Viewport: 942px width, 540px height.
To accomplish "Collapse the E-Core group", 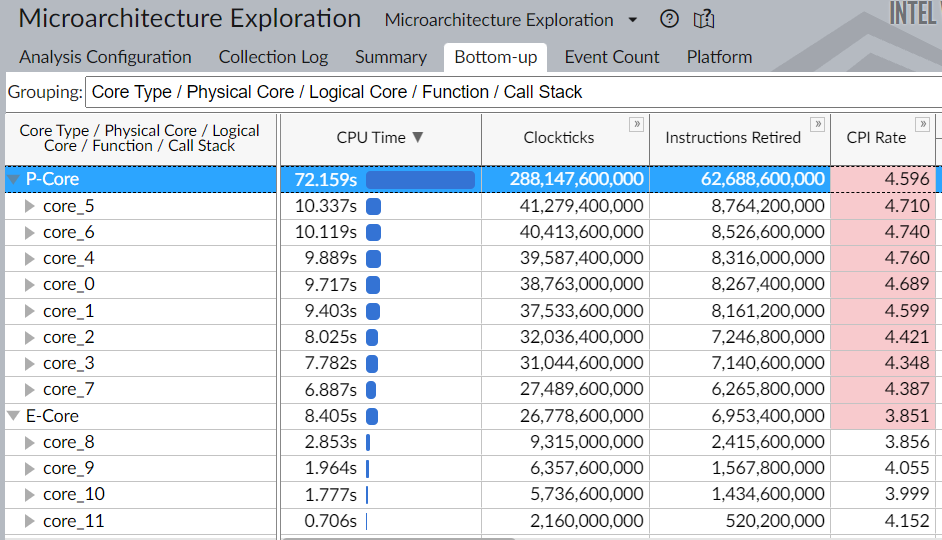I will click(13, 416).
